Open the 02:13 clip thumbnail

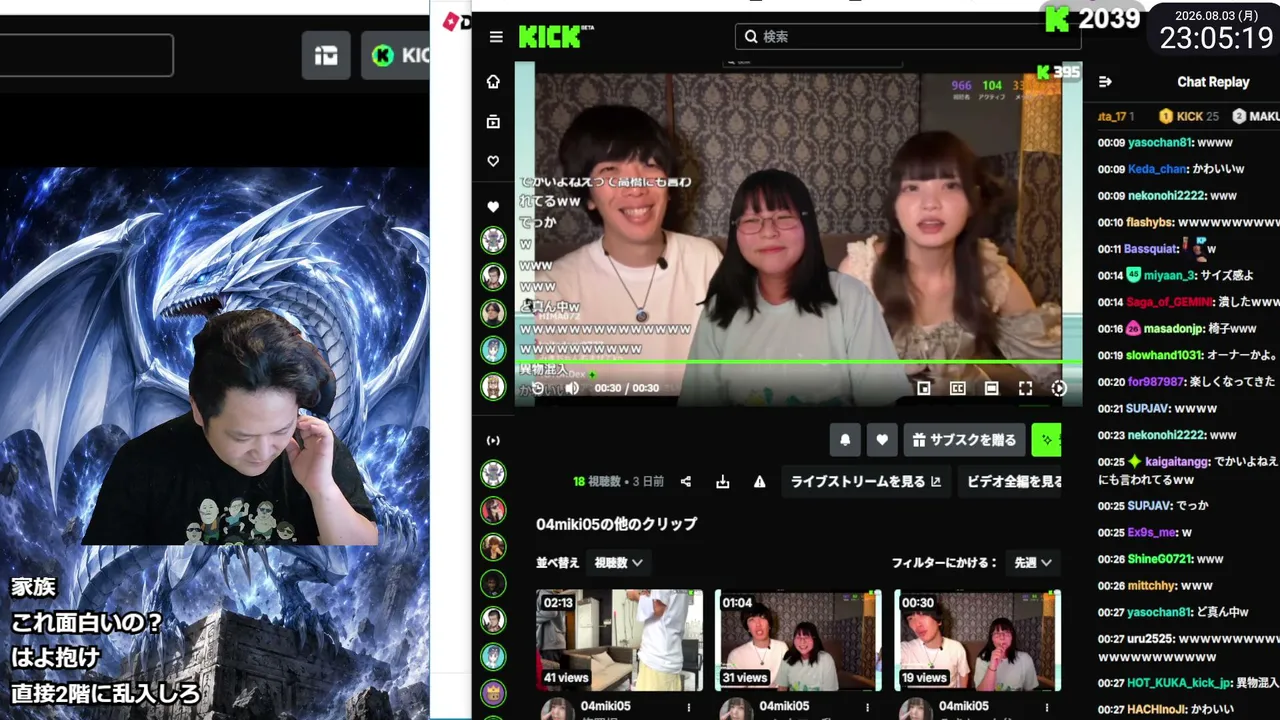coord(619,640)
